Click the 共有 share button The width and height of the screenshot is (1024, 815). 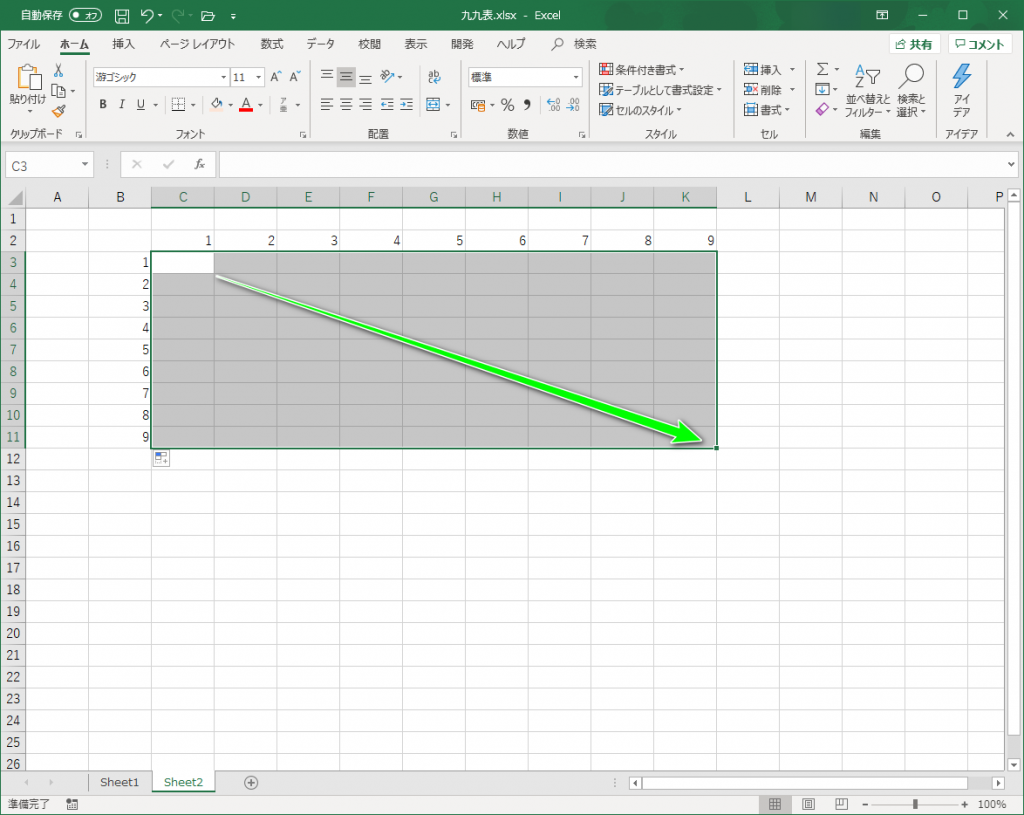click(914, 44)
